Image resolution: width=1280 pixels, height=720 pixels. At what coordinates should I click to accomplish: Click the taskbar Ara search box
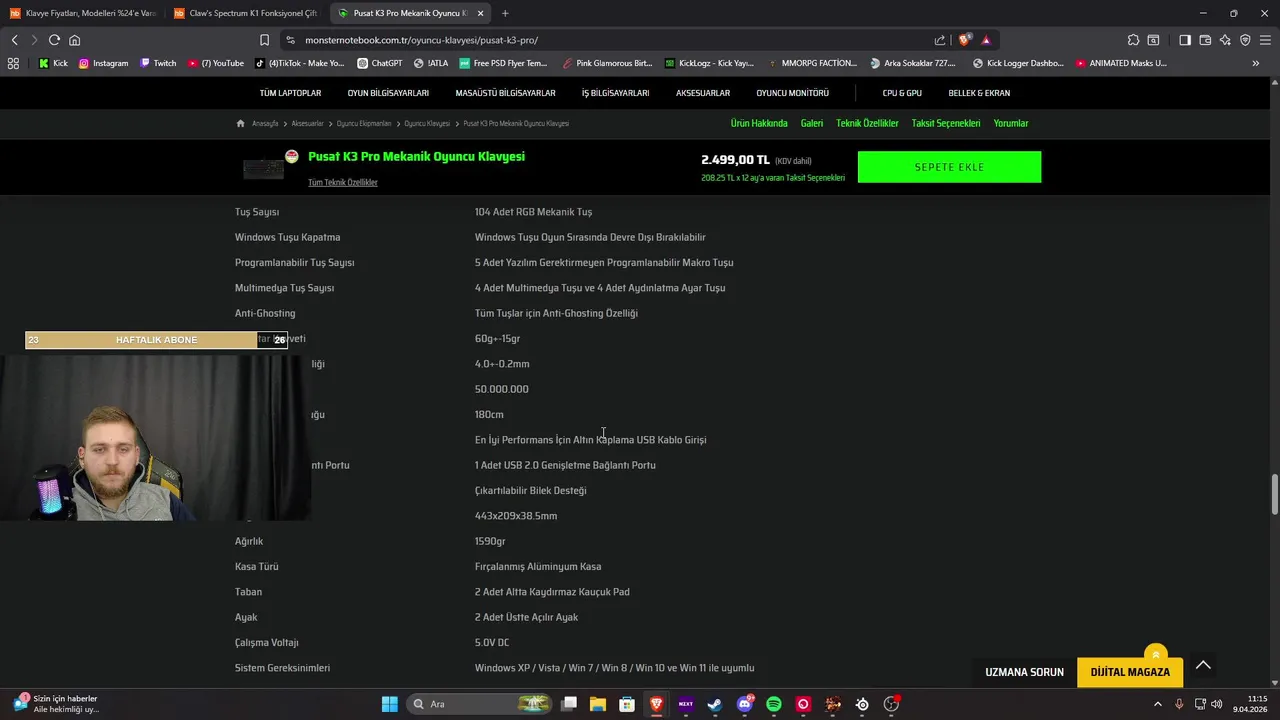[480, 704]
